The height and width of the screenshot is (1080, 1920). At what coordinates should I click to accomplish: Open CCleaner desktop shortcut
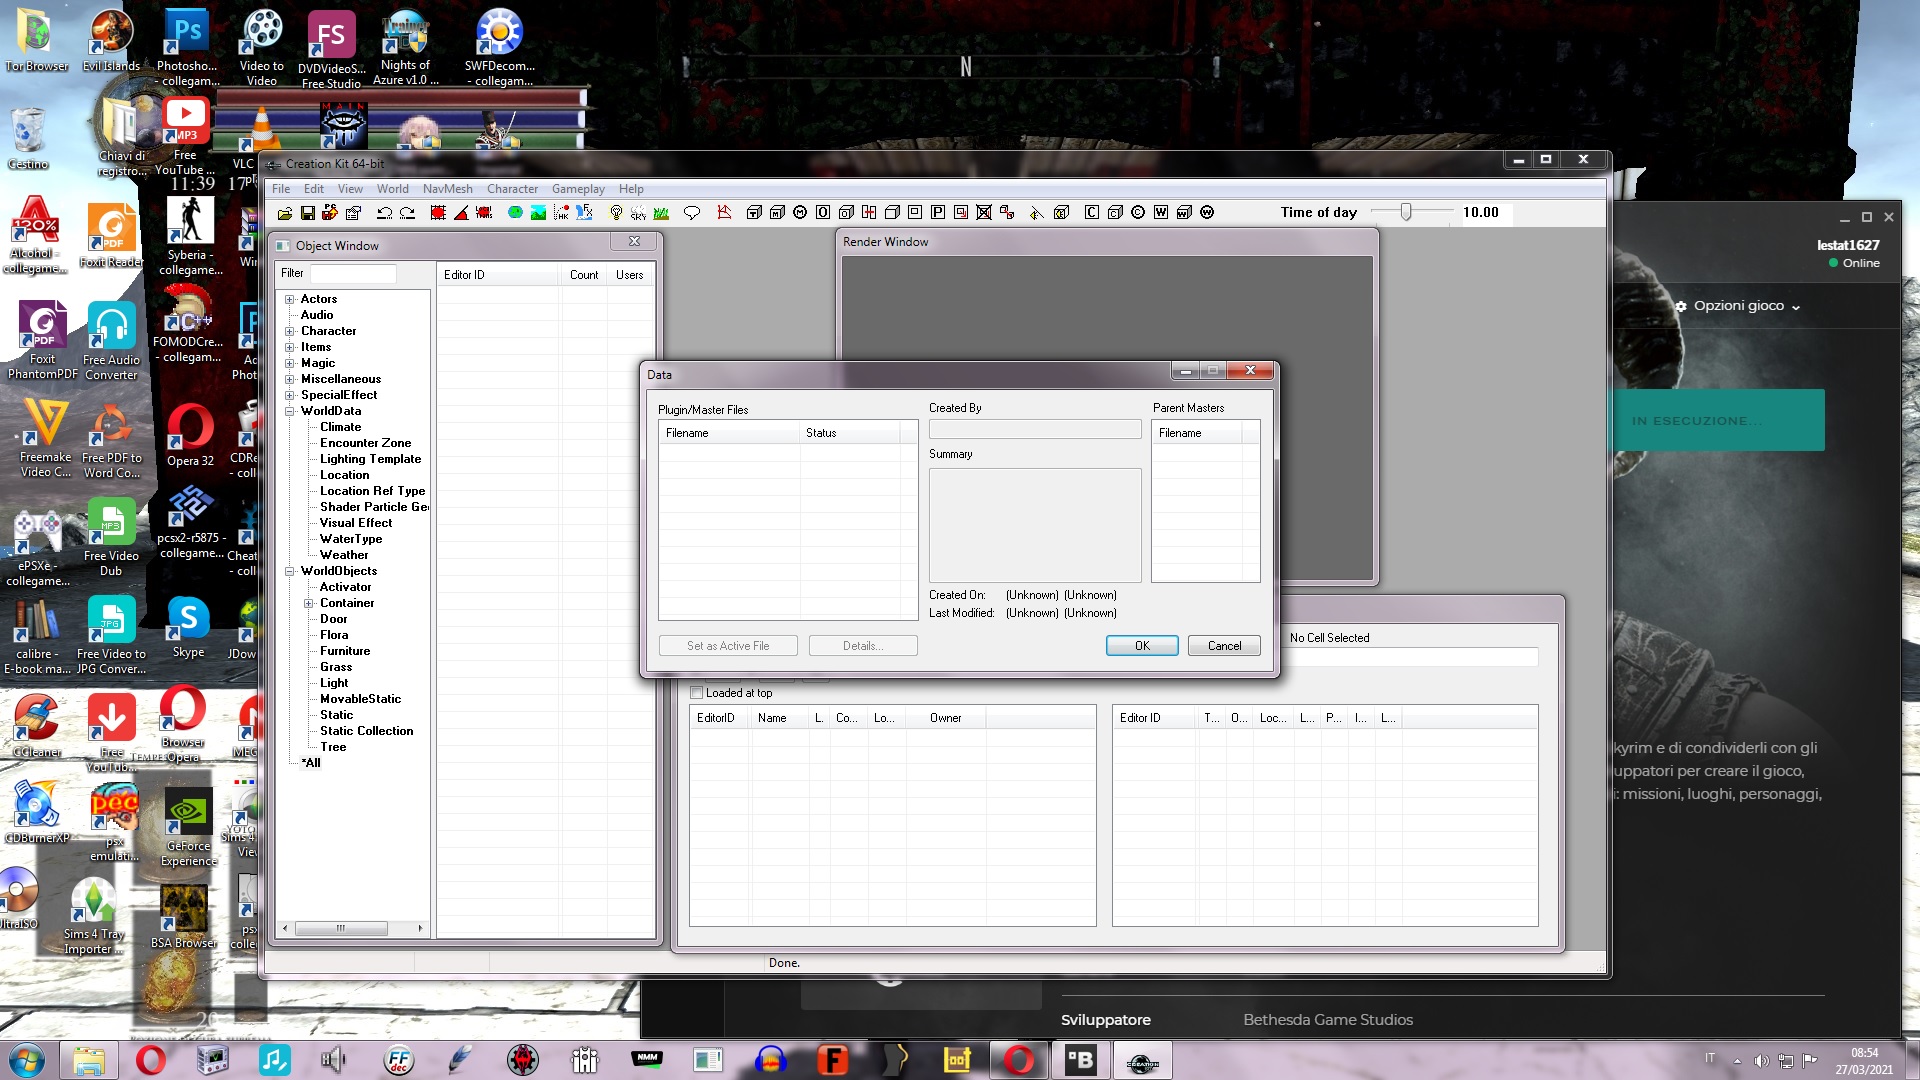click(37, 725)
